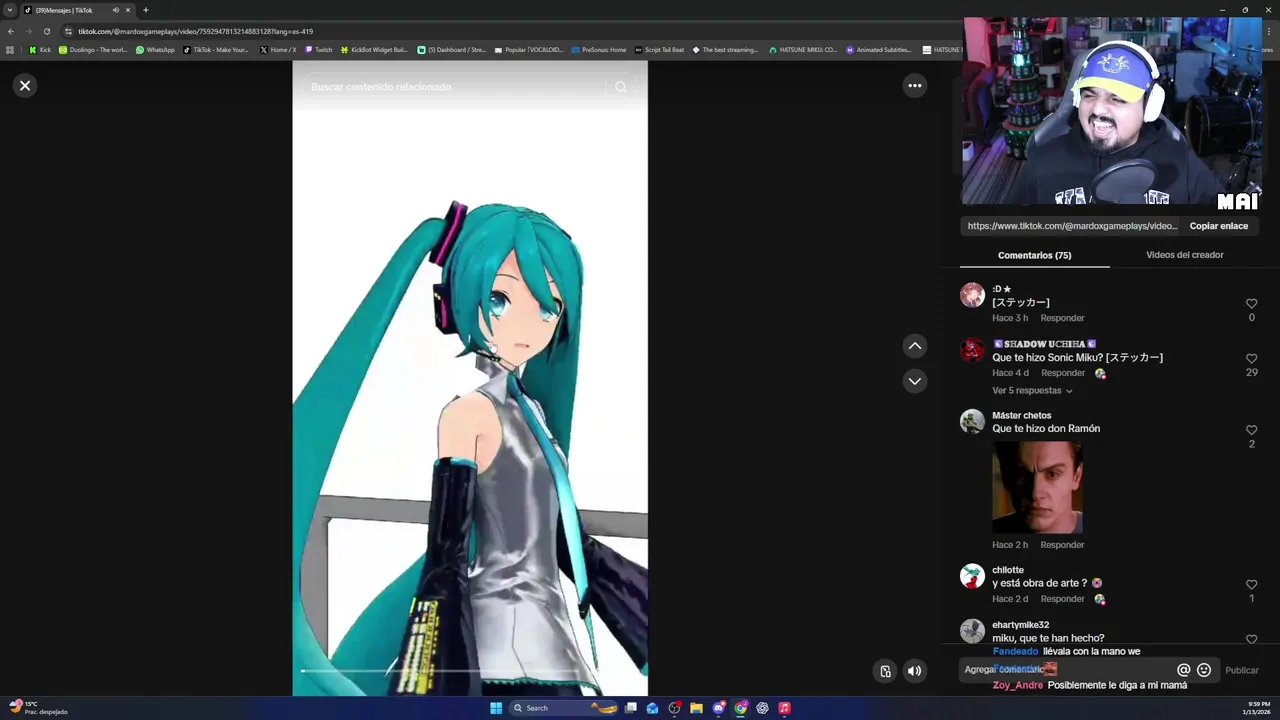Screen dimensions: 1280x720
Task: Go to the previous video with the up arrow
Action: [914, 346]
